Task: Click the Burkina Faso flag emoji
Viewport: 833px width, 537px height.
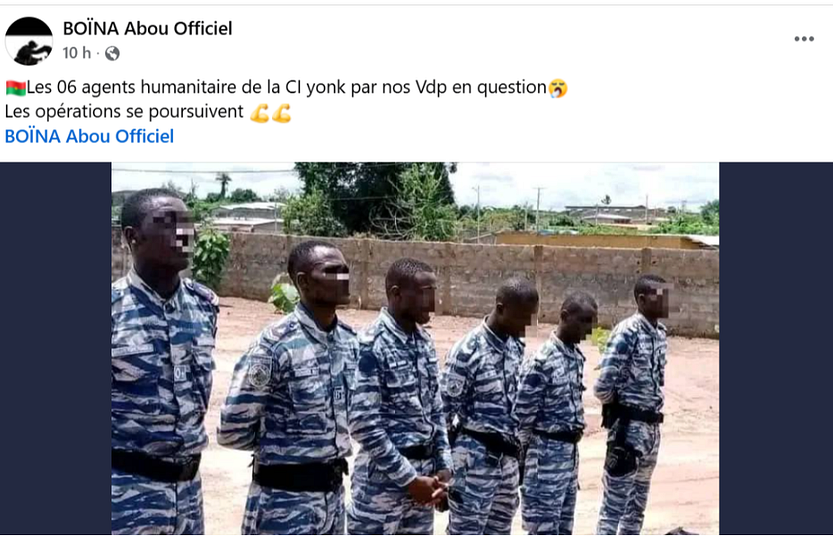Action: pos(16,88)
